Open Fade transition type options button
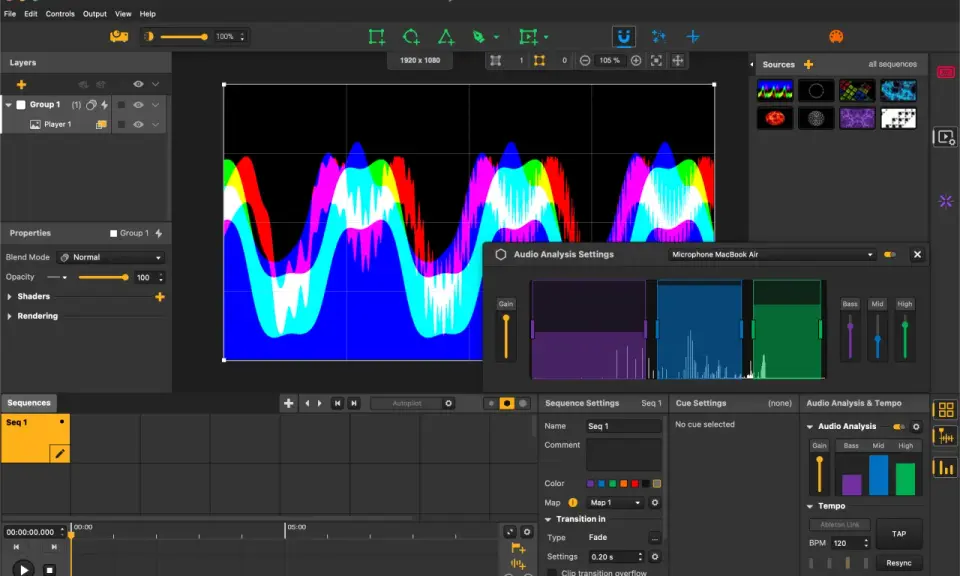This screenshot has width=960, height=576. pos(654,538)
